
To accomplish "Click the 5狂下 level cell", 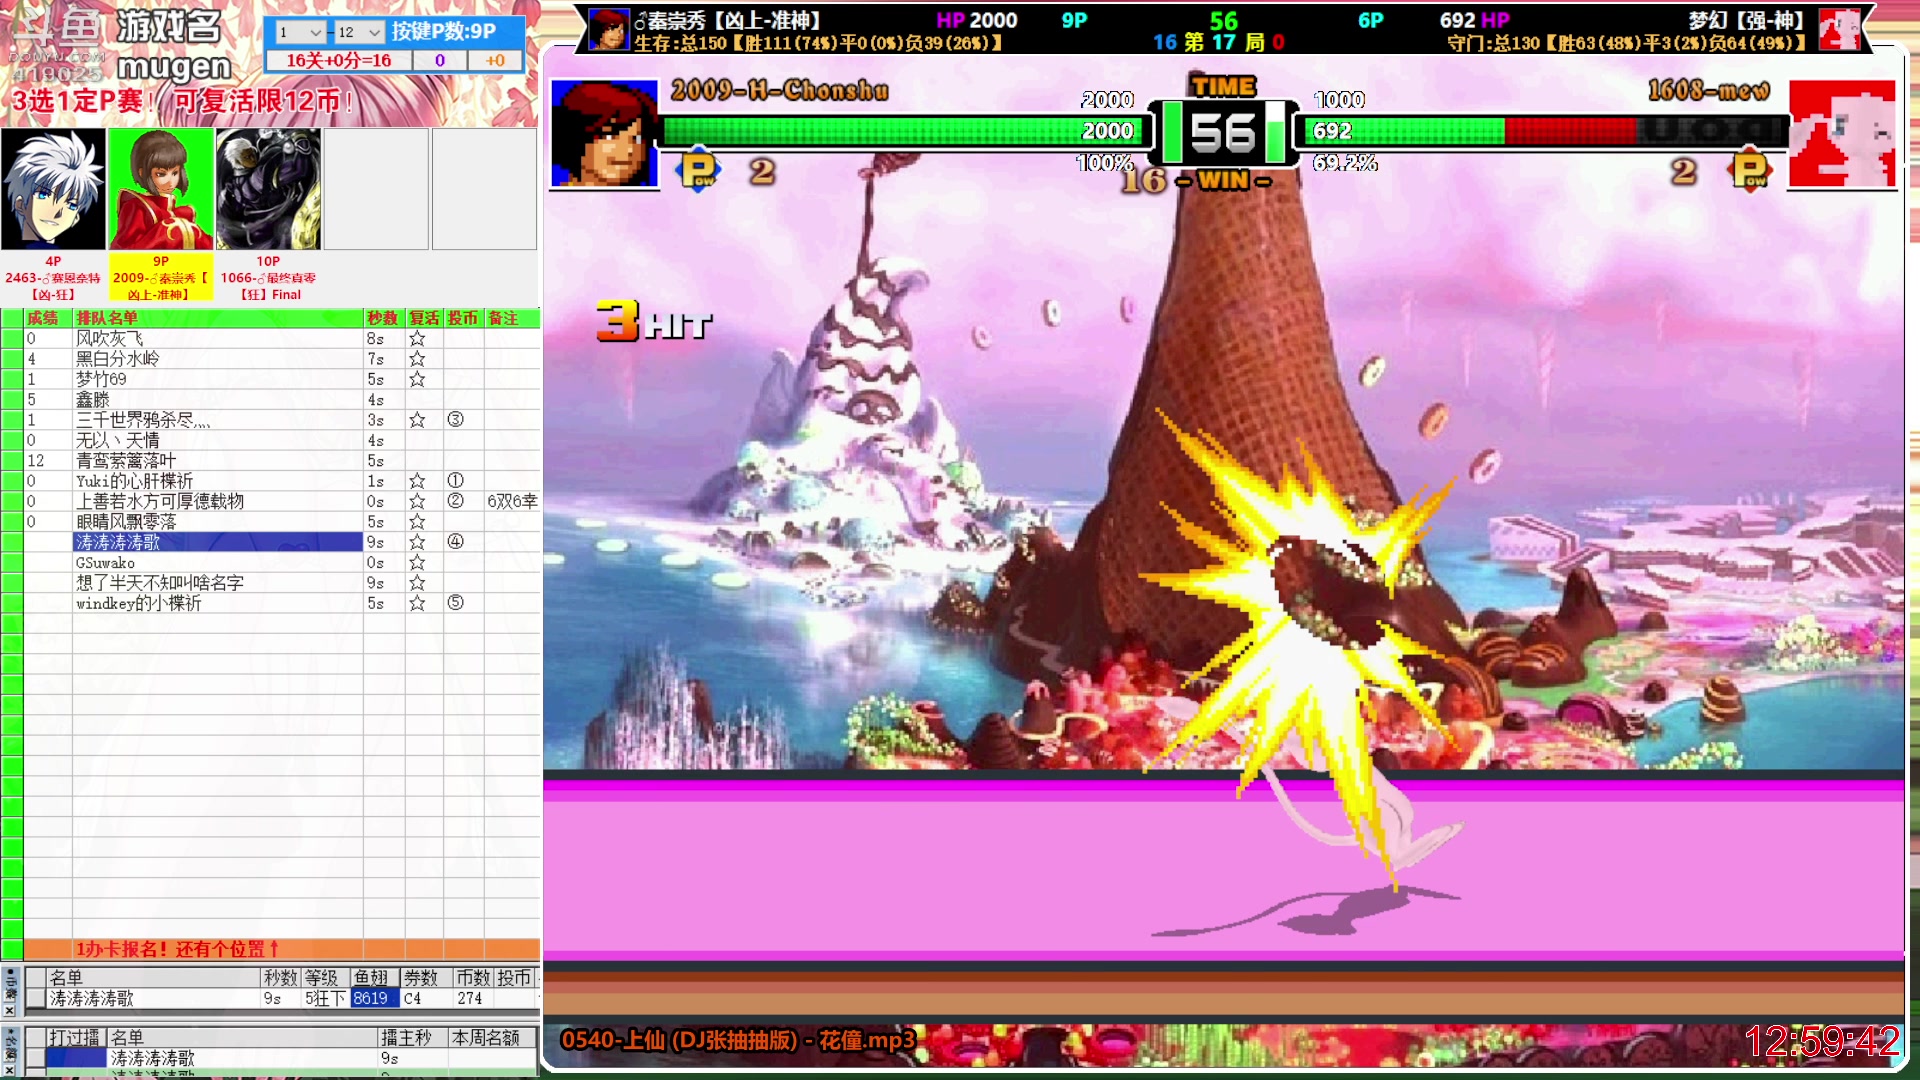I will point(325,998).
